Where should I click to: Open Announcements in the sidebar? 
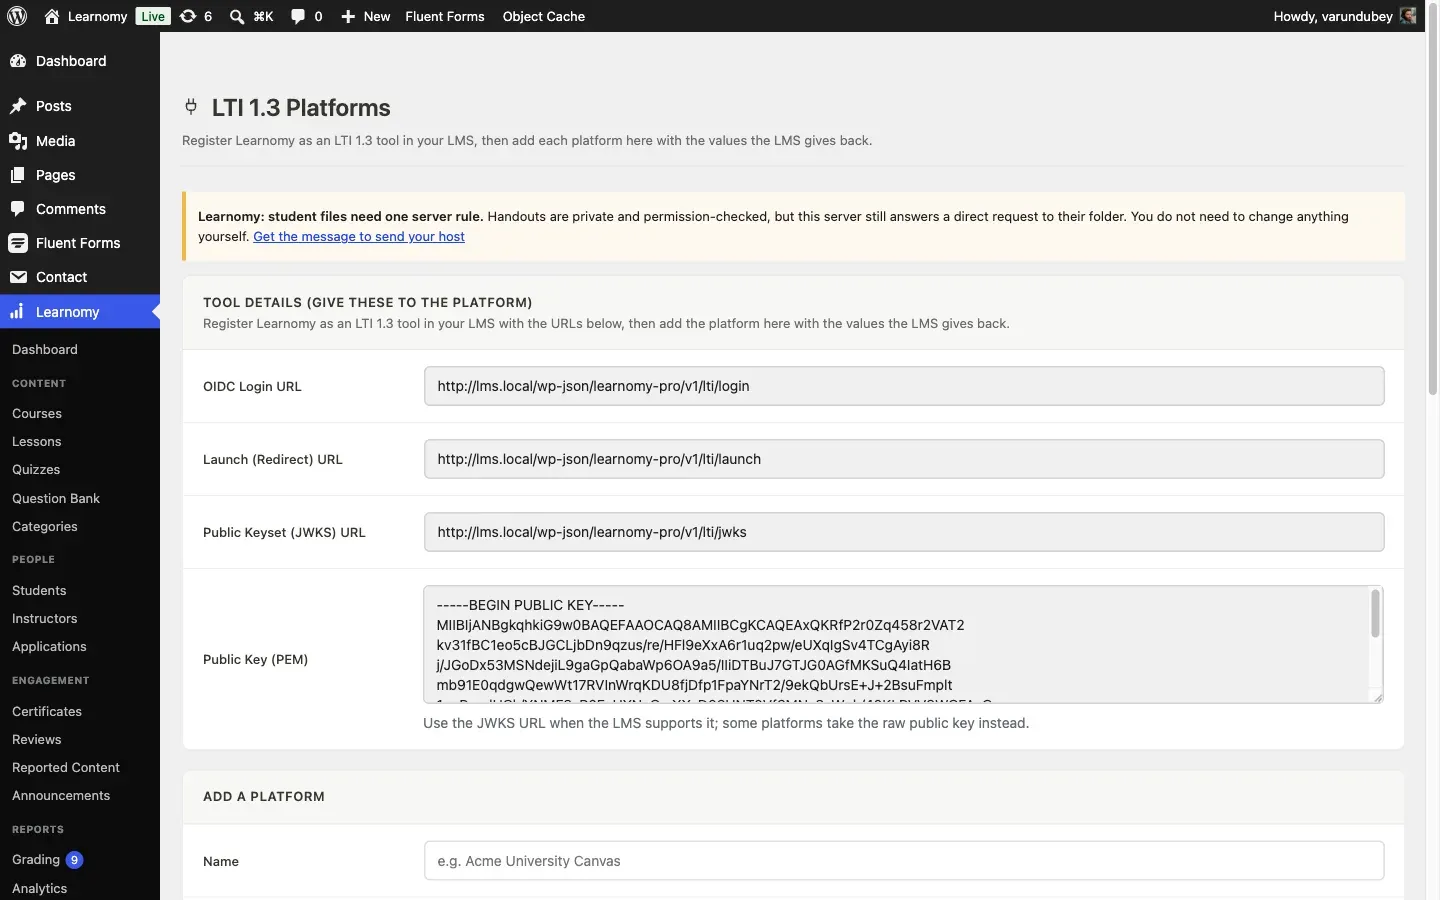click(x=61, y=795)
